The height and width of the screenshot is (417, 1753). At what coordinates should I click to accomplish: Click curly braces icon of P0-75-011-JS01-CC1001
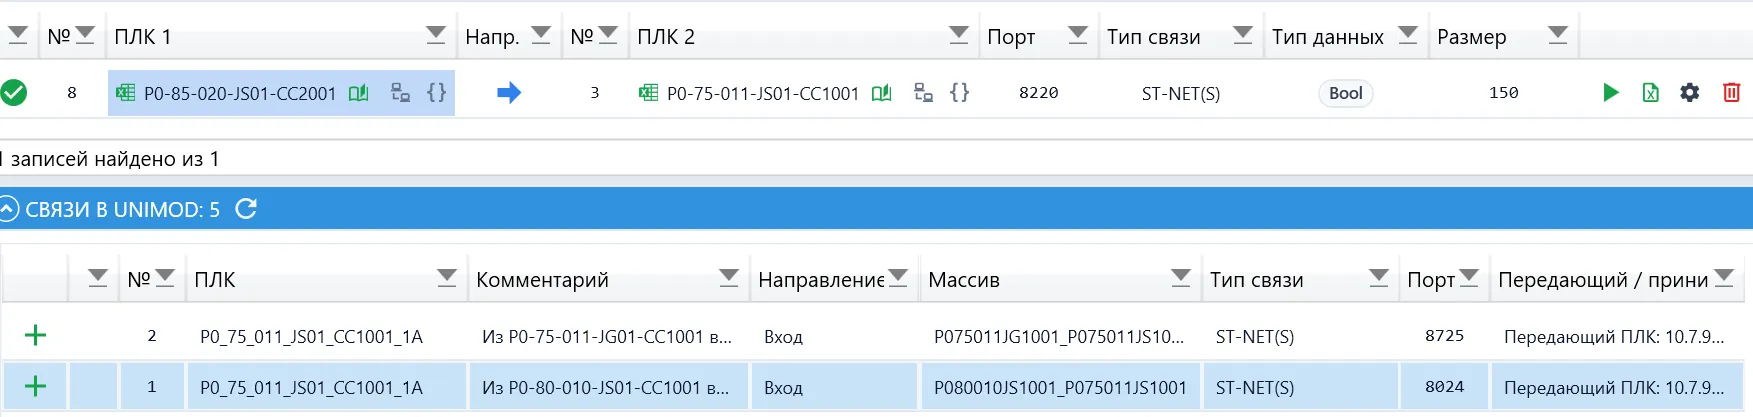coord(960,93)
